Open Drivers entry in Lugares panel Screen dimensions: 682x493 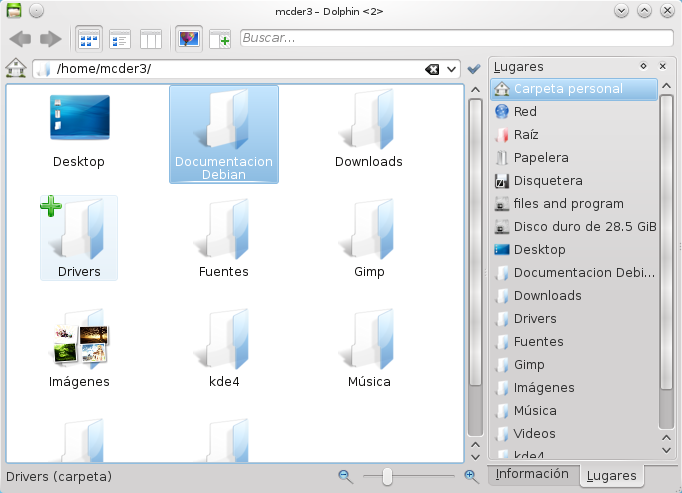[x=574, y=319]
